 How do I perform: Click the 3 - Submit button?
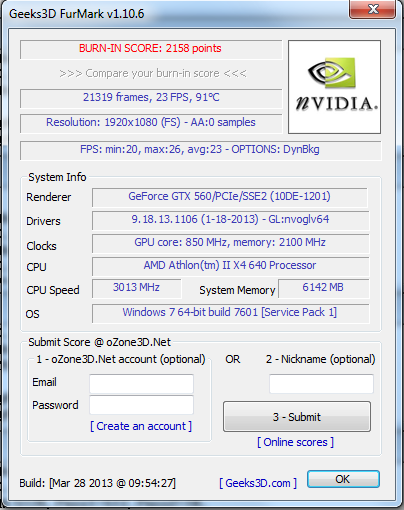coord(297,417)
